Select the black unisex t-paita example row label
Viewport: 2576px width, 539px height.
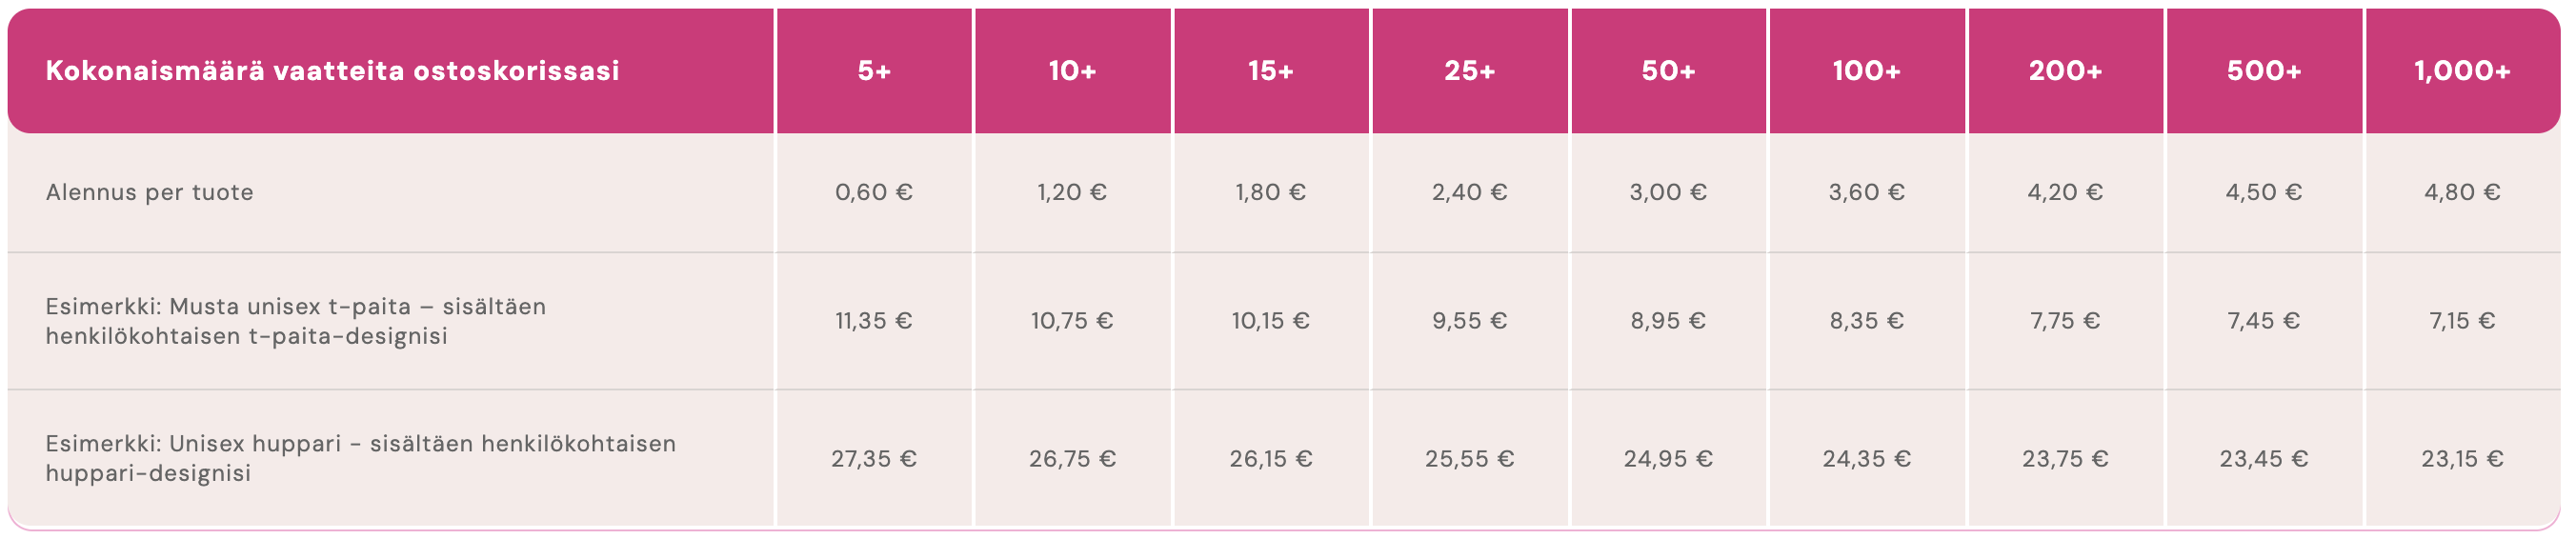[296, 321]
